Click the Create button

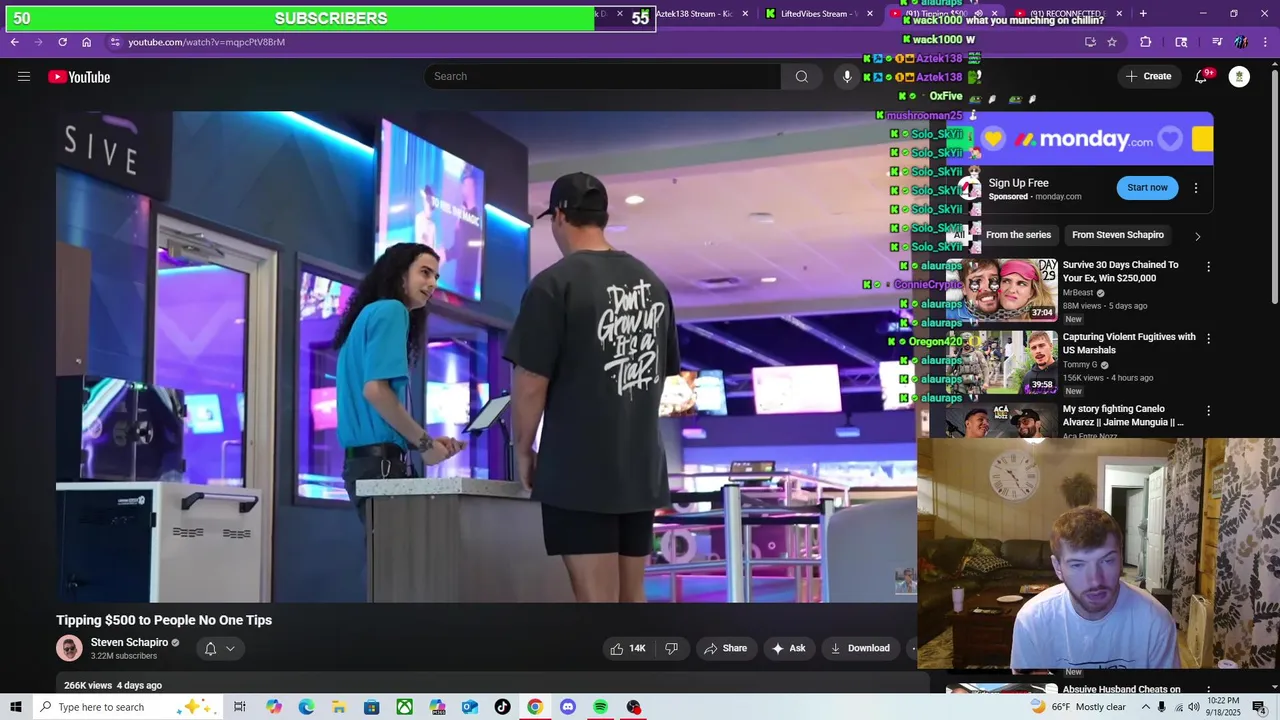pos(1148,77)
